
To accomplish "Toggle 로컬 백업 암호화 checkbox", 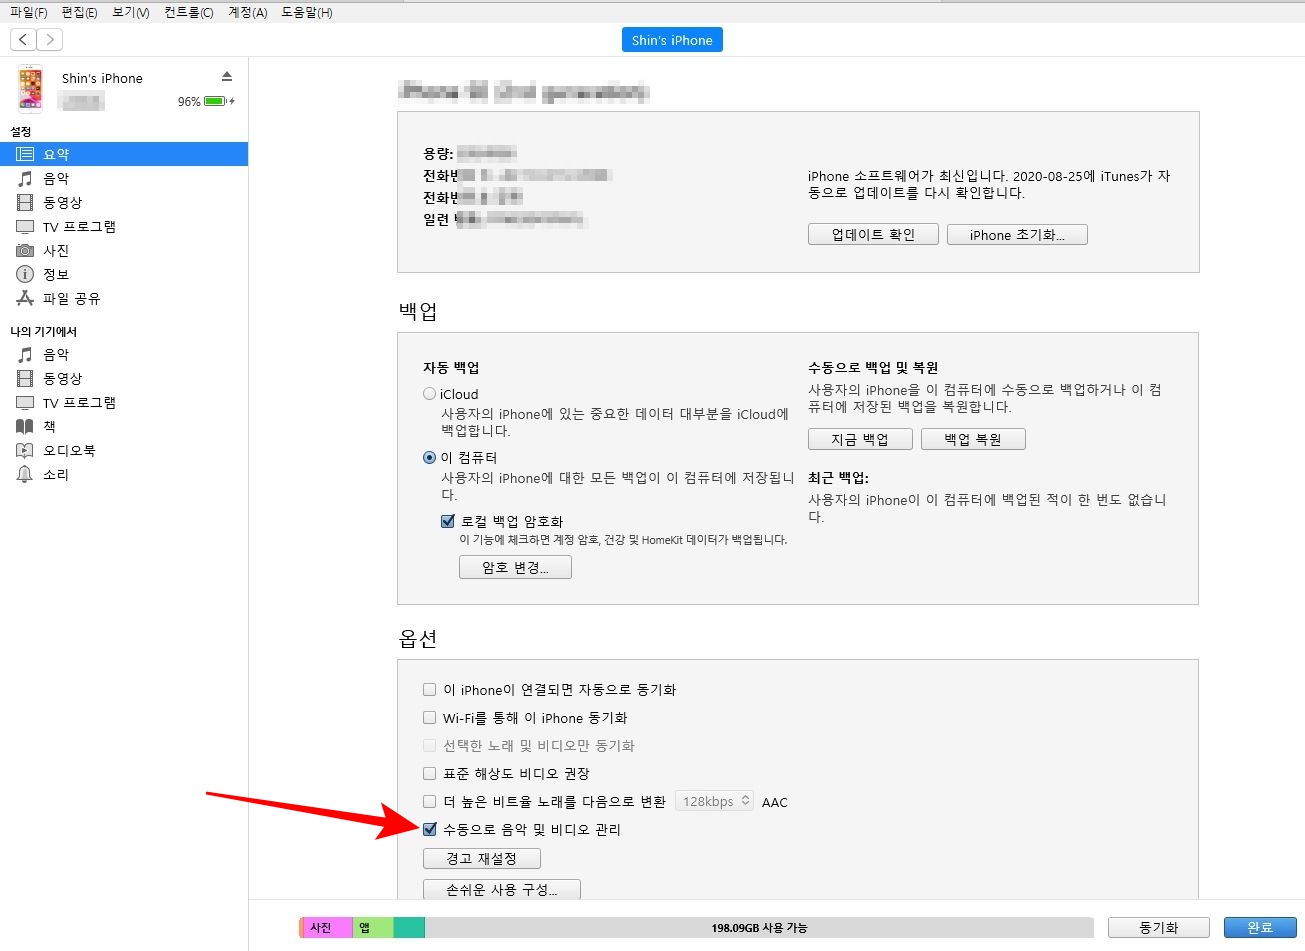I will click(448, 521).
